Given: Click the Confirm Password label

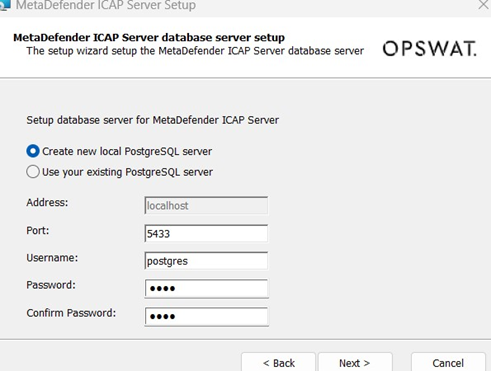Looking at the screenshot, I should click(x=71, y=313).
